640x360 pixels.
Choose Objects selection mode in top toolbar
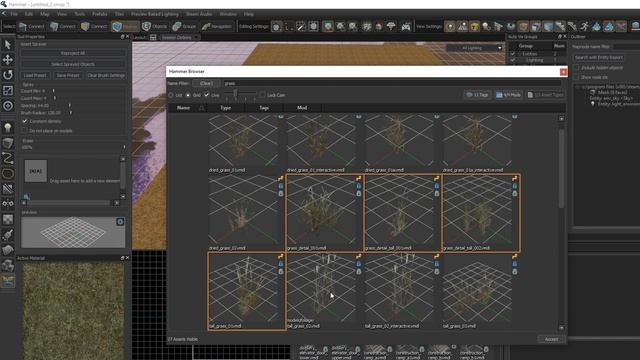[155, 26]
